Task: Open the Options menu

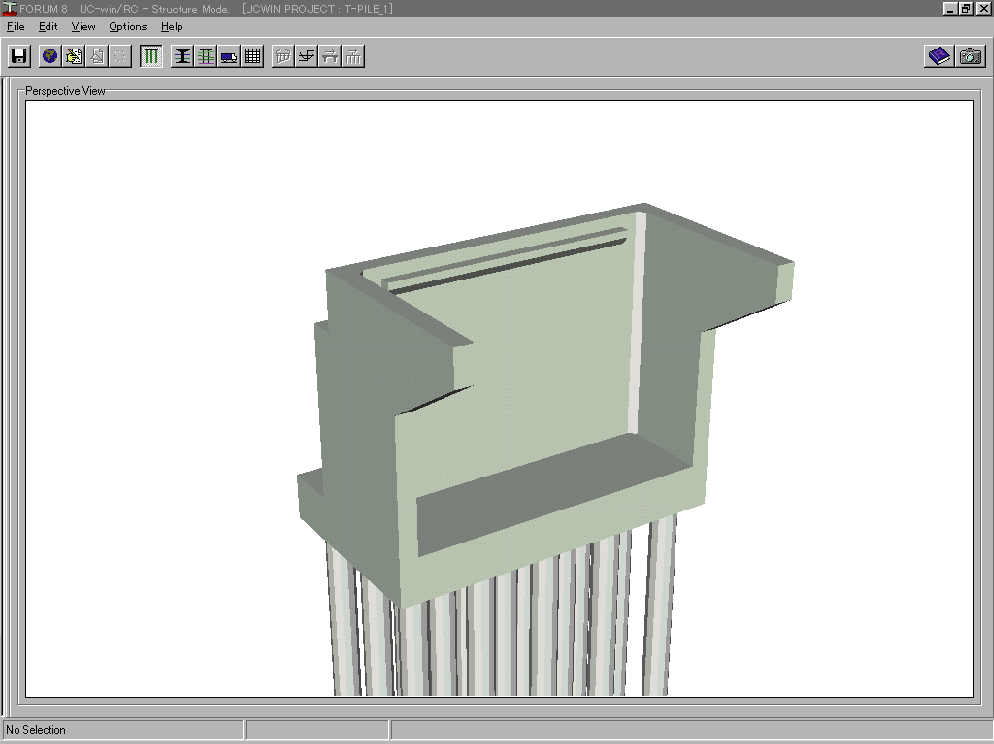Action: pos(128,27)
